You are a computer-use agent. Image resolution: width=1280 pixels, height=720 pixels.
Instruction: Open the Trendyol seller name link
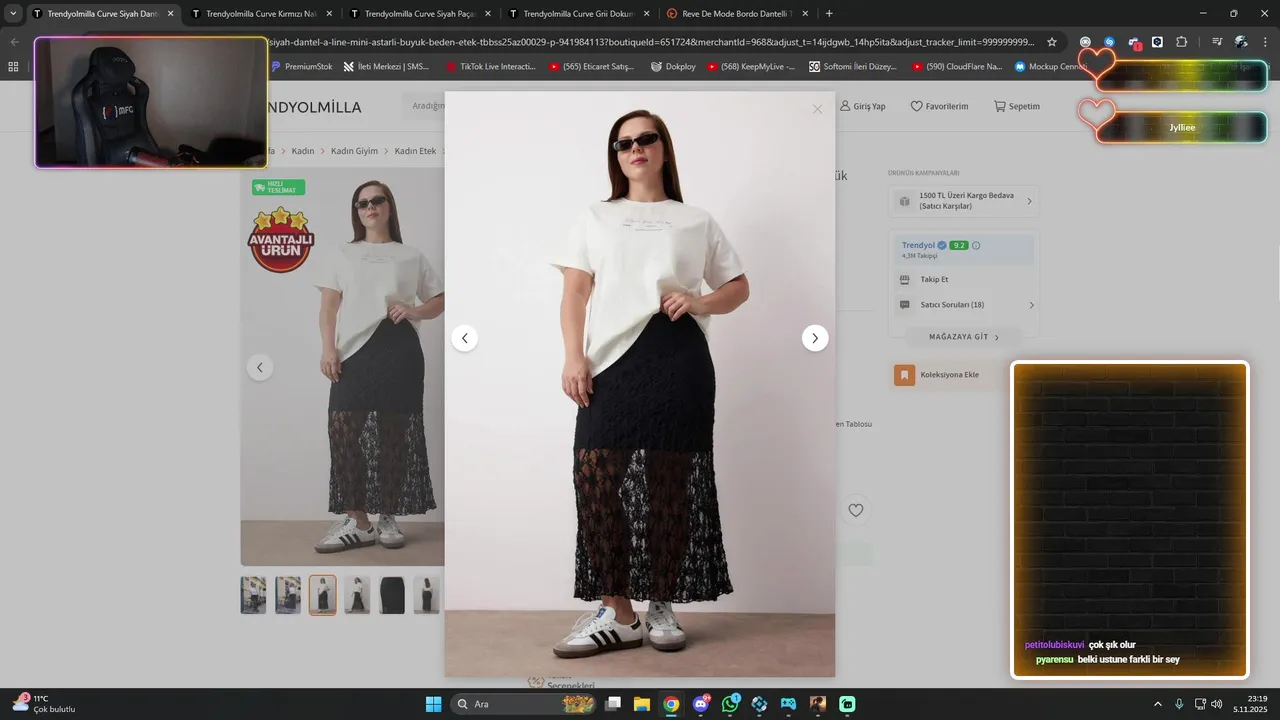point(918,245)
